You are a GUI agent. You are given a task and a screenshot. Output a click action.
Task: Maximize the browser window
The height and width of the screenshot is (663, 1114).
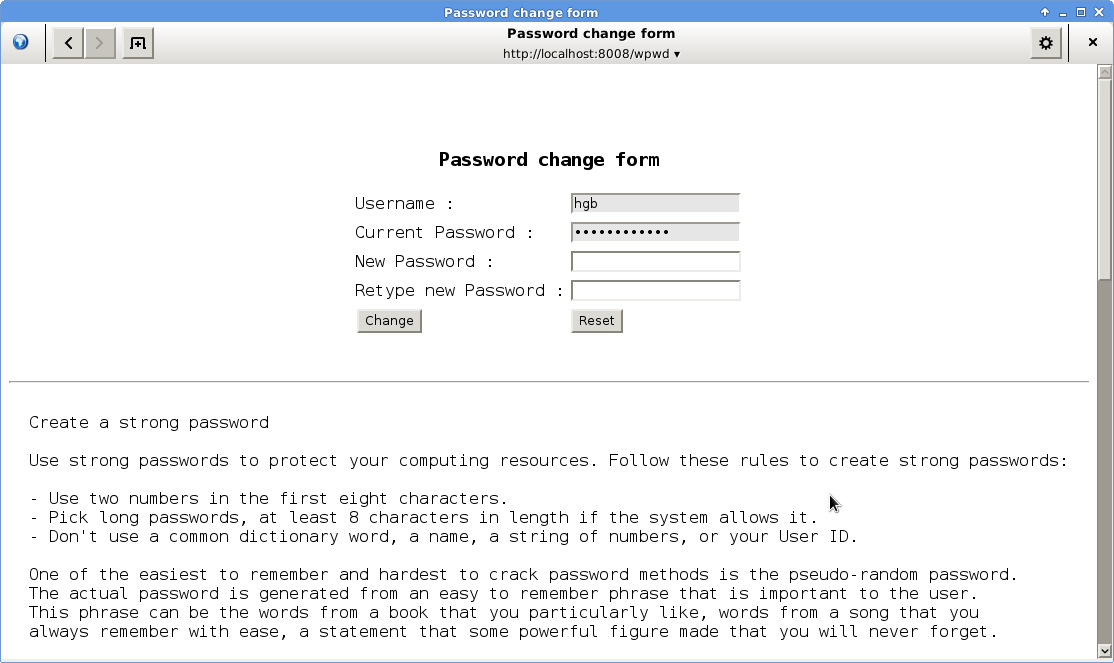1080,12
